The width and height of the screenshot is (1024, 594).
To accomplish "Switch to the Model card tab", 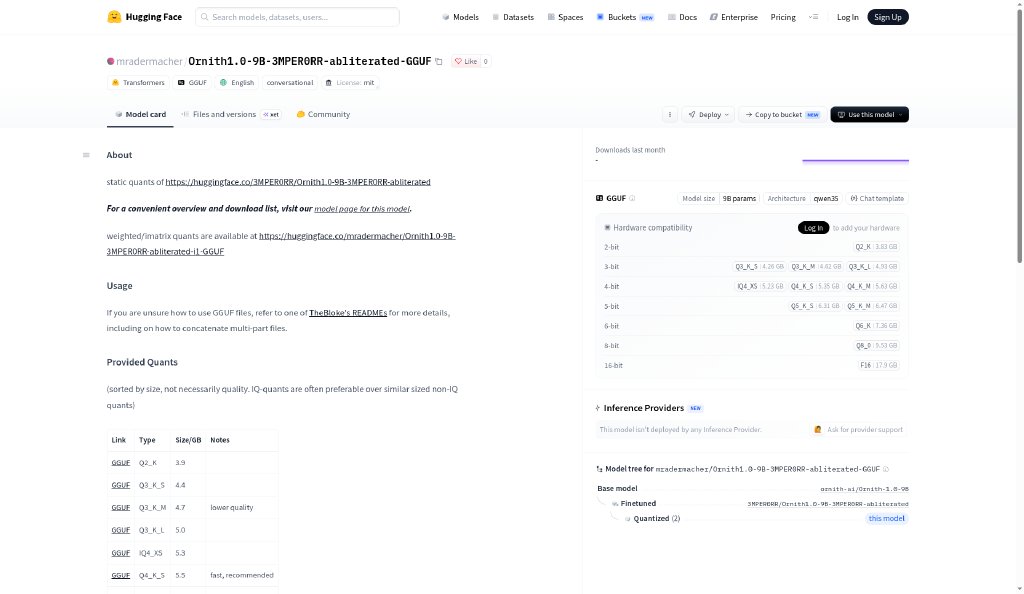I will 140,114.
